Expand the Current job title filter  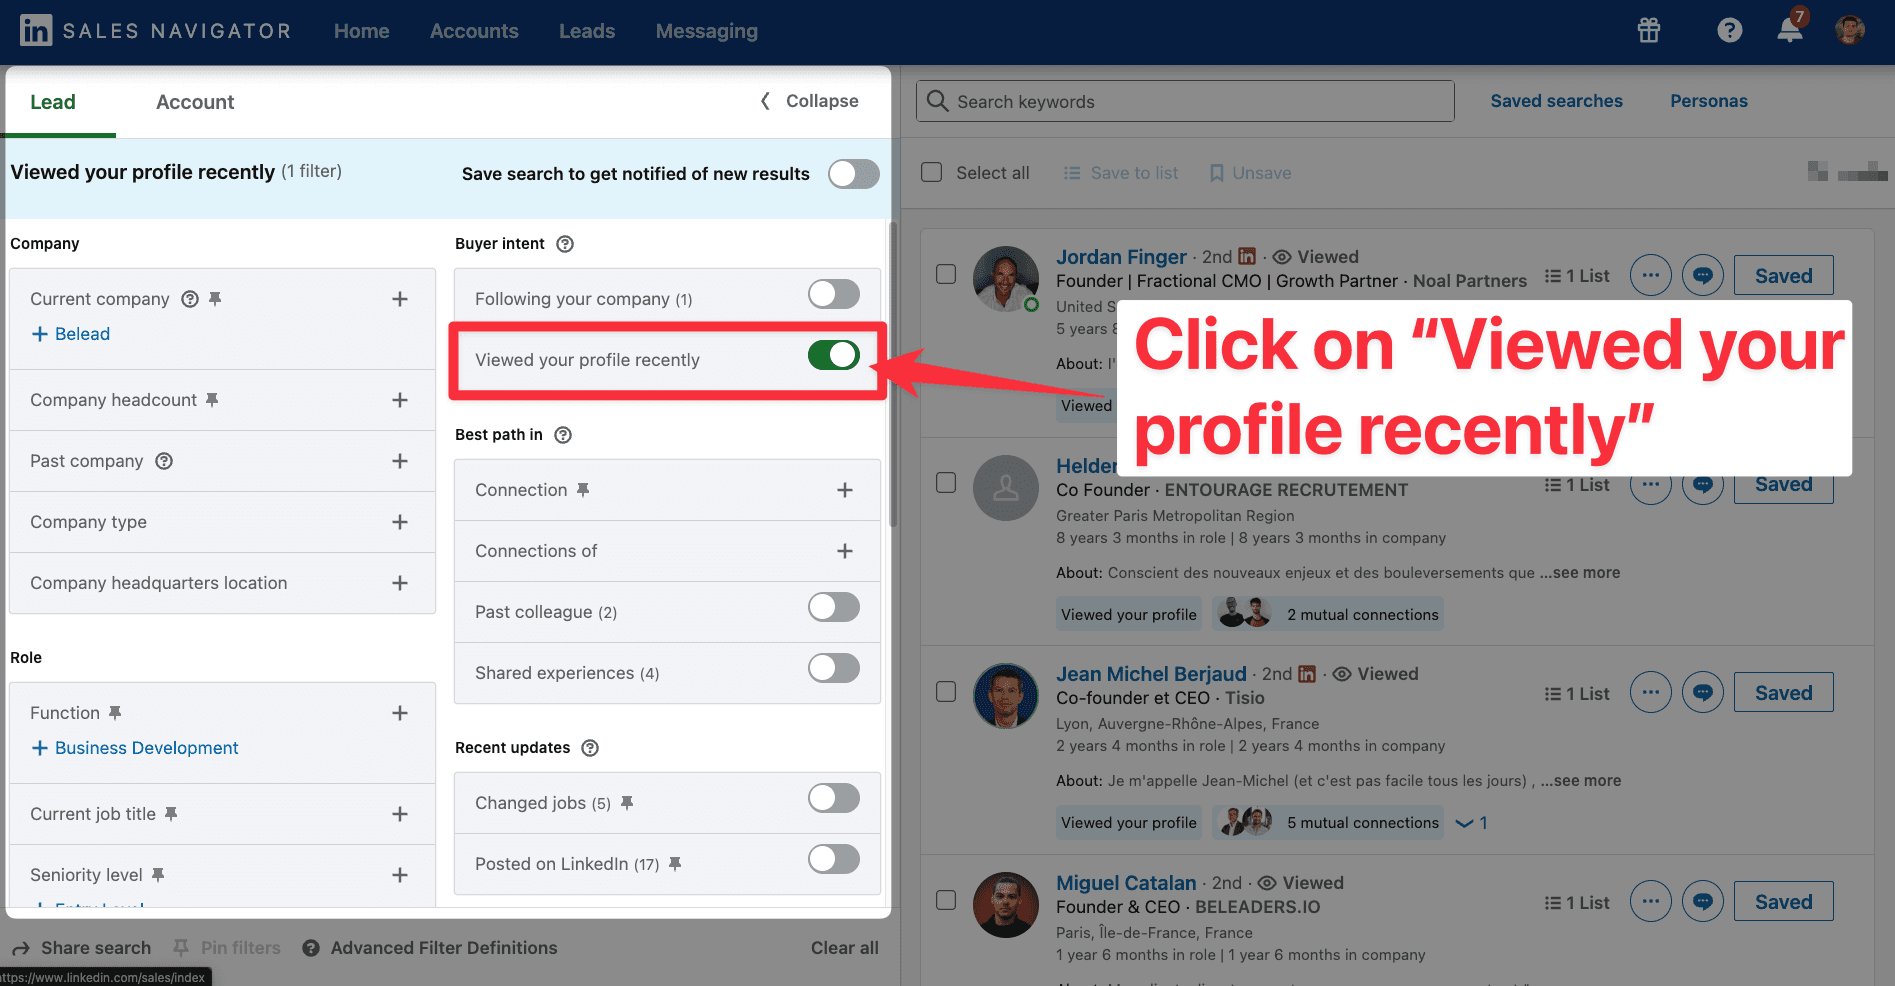[x=400, y=814]
